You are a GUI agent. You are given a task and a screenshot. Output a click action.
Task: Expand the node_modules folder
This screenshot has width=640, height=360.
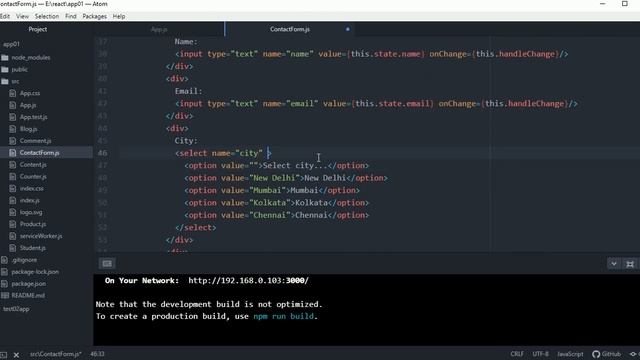point(31,58)
